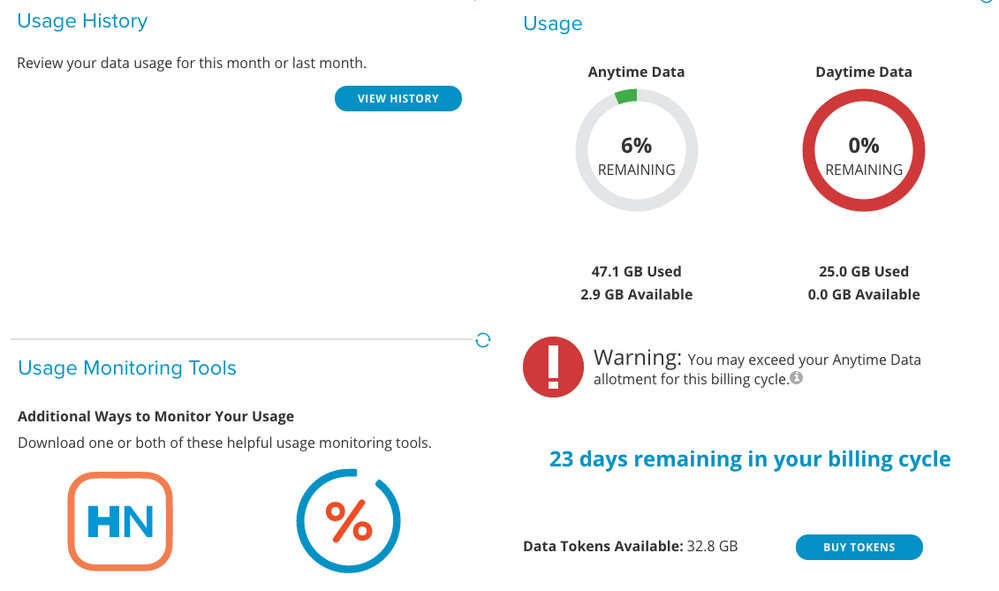Image resolution: width=999 pixels, height=591 pixels.
Task: Select the Daytime Data label
Action: coord(863,72)
